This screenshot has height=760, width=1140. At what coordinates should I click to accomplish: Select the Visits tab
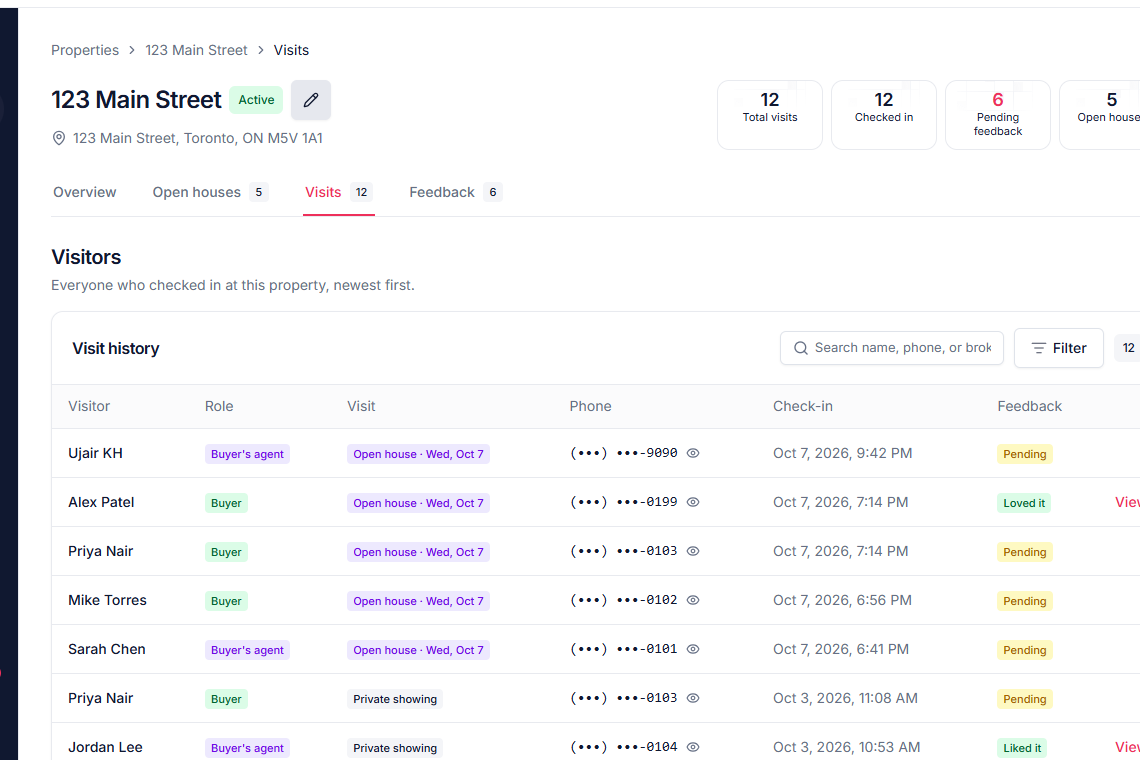[338, 192]
